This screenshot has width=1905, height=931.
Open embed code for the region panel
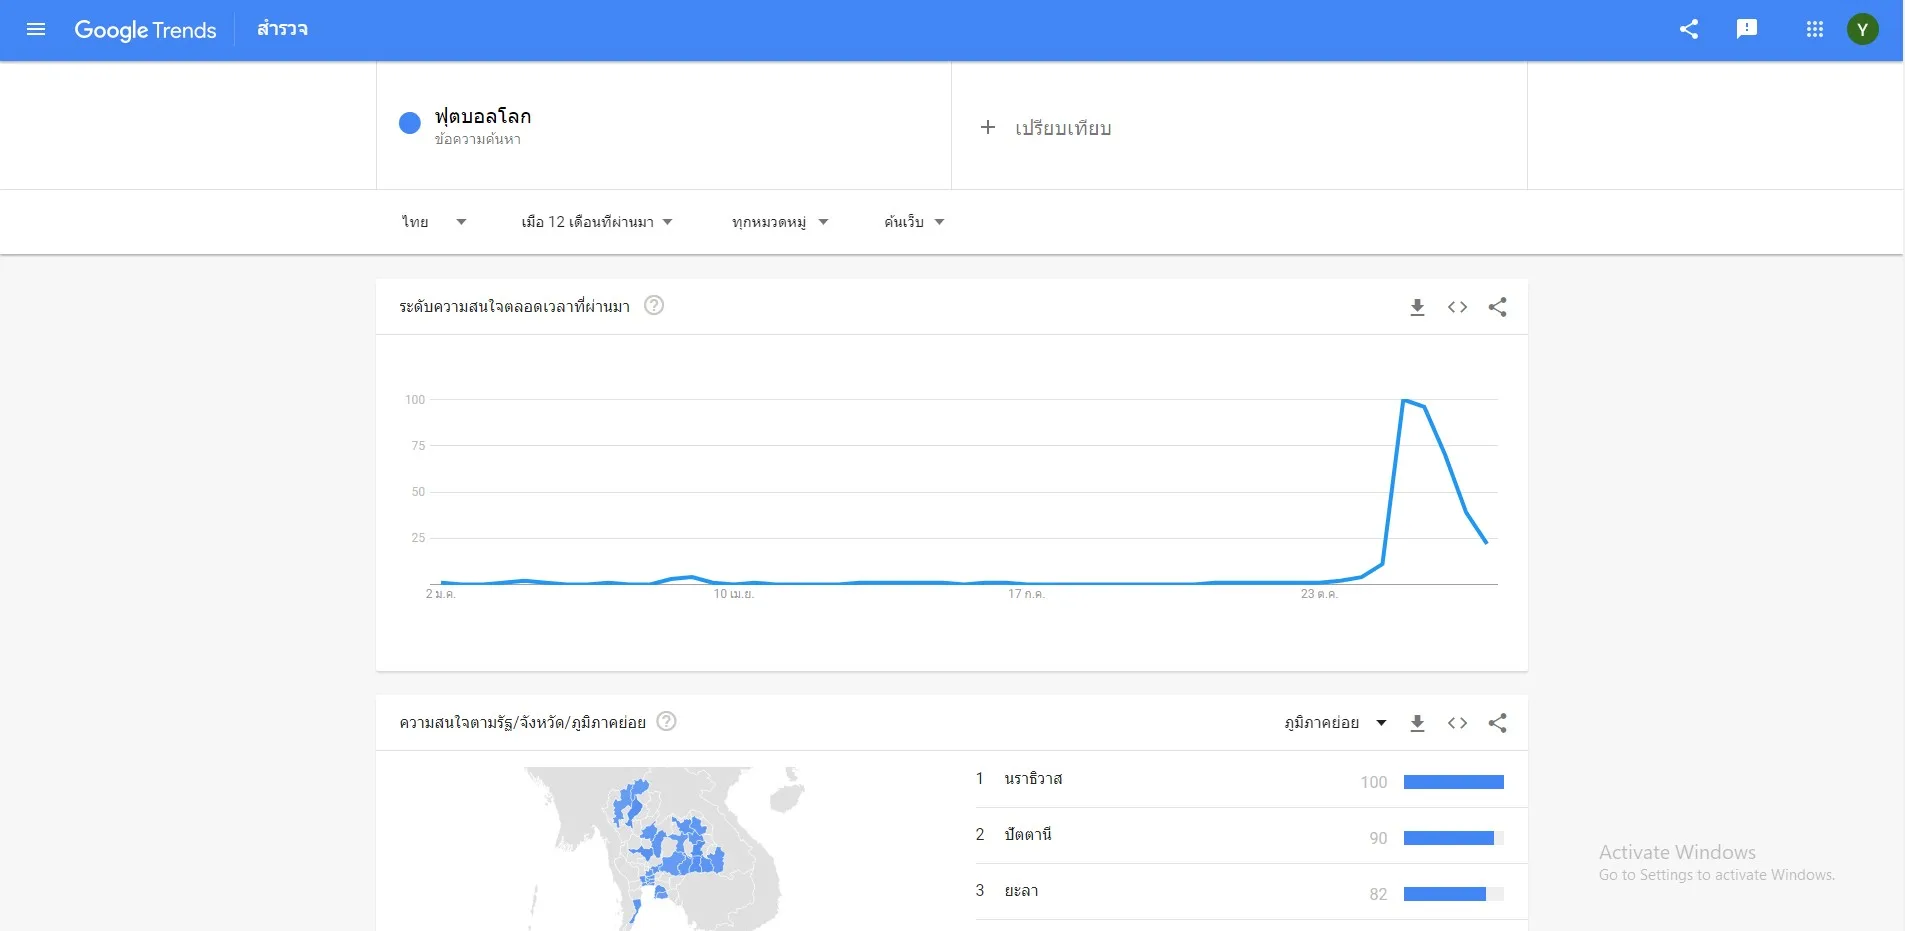(1458, 722)
